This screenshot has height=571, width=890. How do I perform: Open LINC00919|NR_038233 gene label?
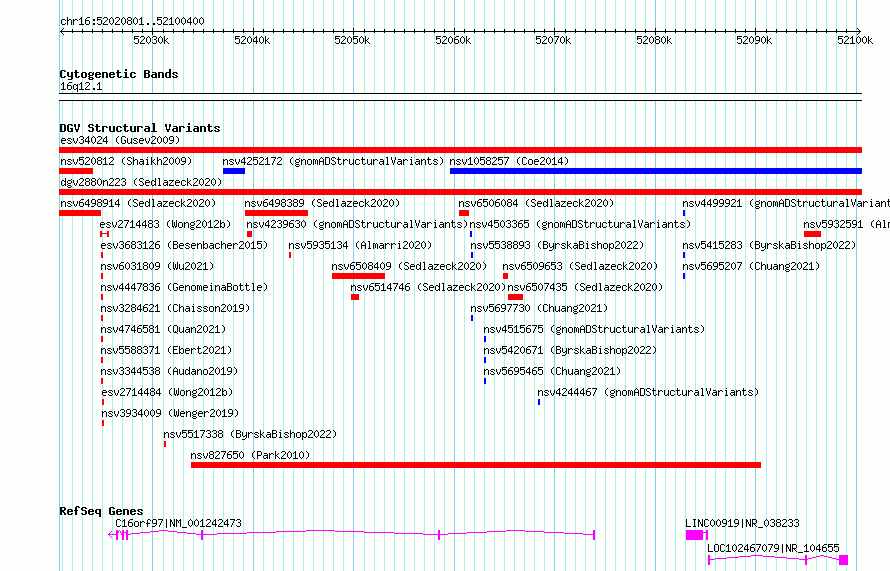[x=742, y=523]
